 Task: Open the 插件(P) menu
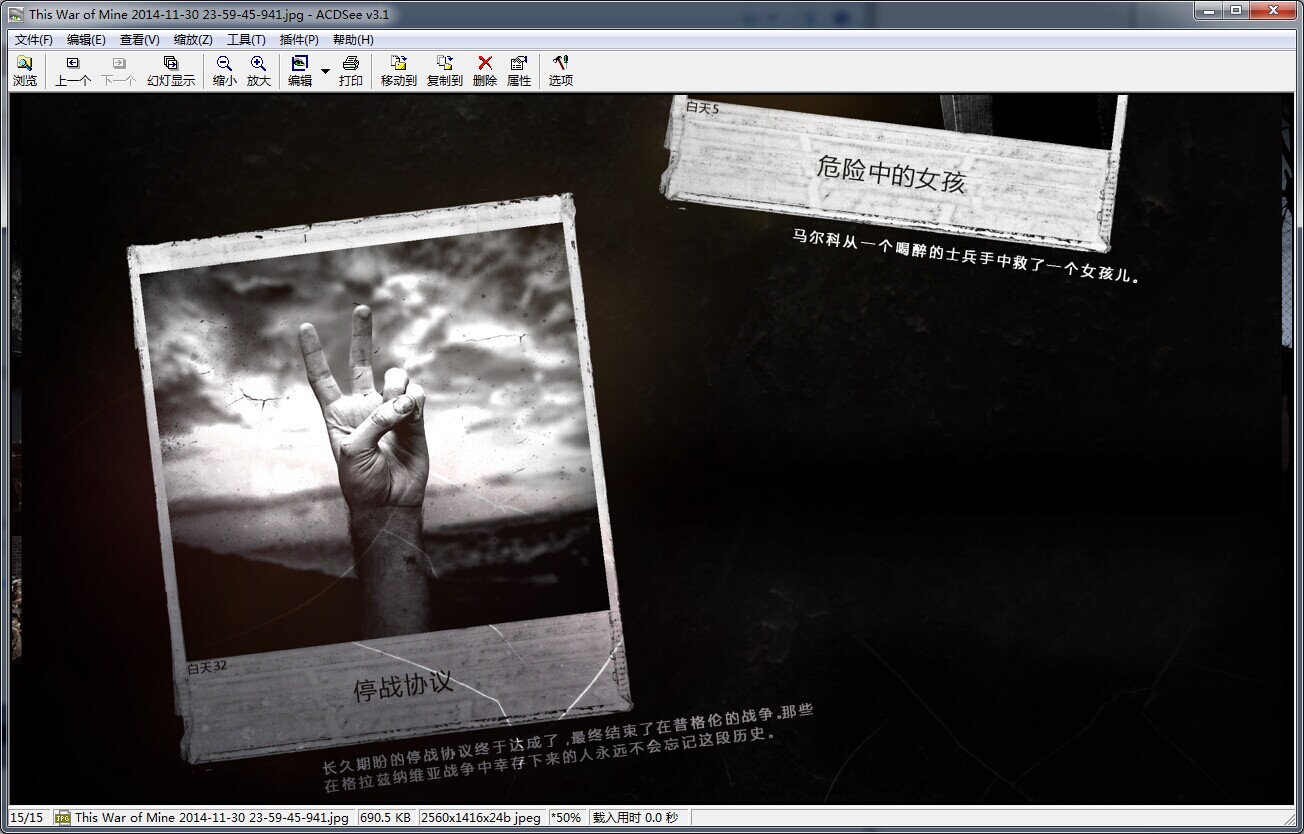299,40
